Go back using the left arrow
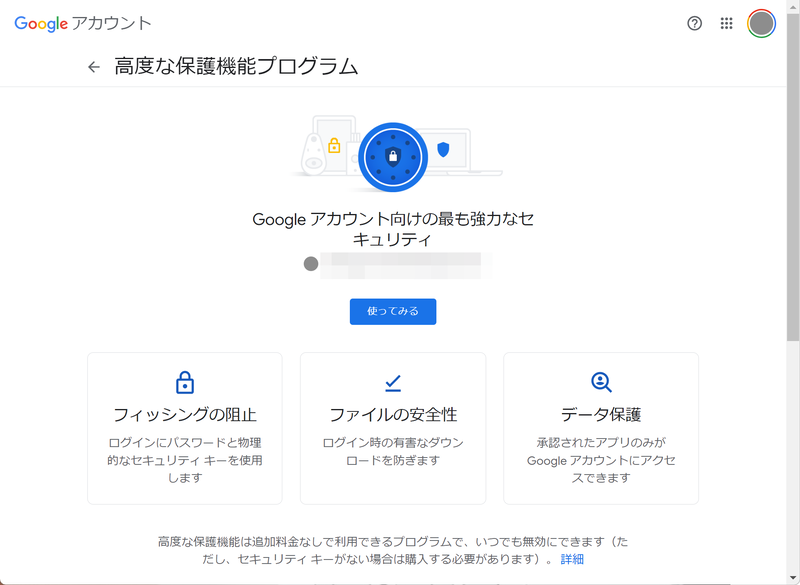Screen dimensions: 800x585 tap(94, 67)
